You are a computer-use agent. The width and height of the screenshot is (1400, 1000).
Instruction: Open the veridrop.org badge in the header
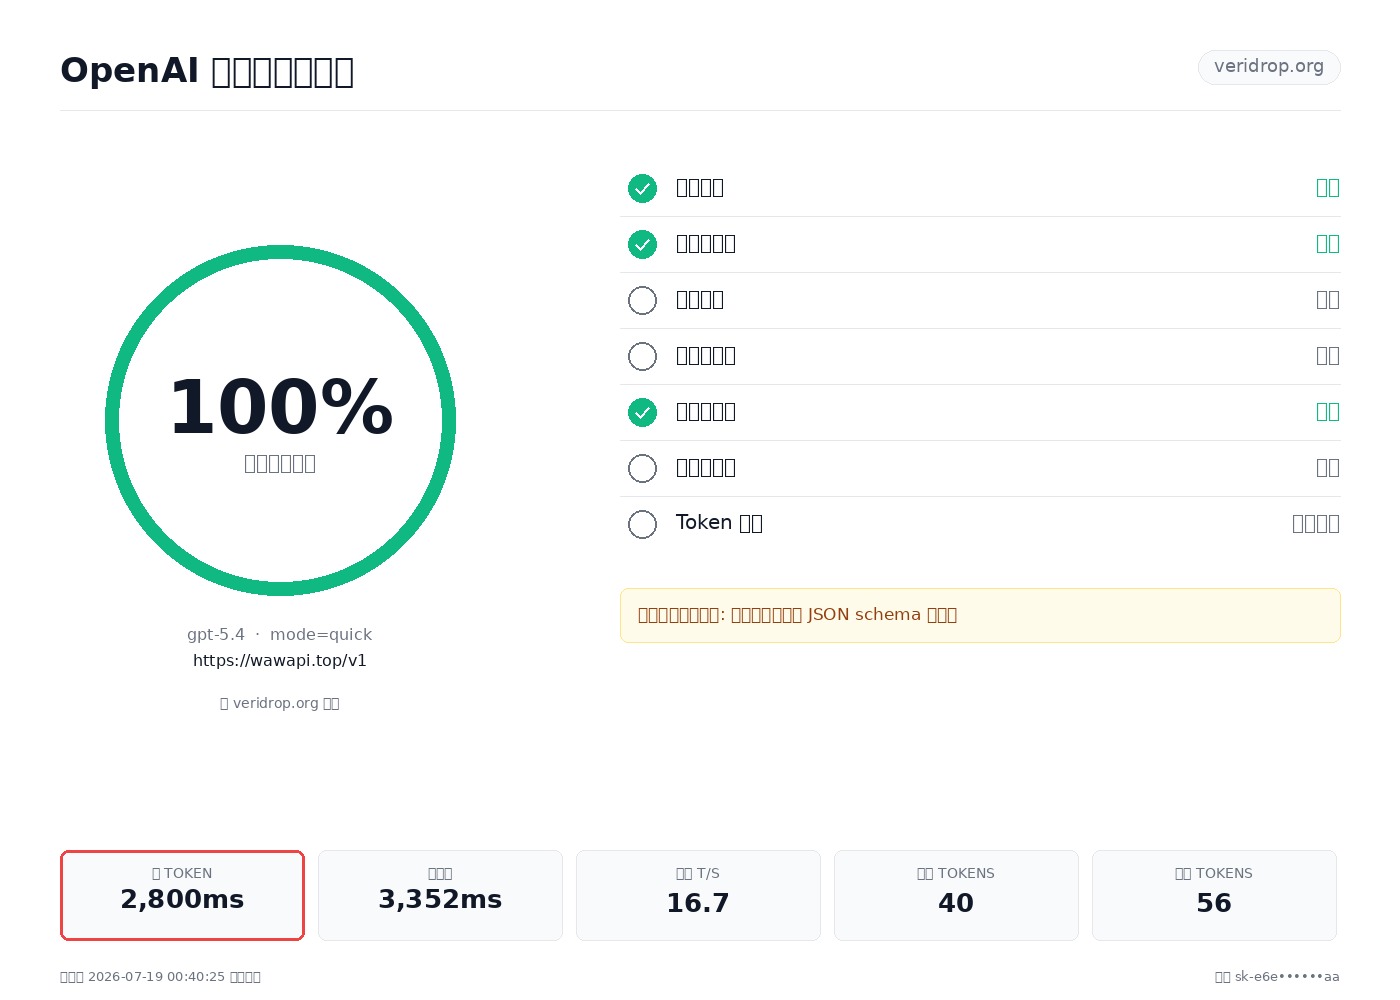[1269, 67]
